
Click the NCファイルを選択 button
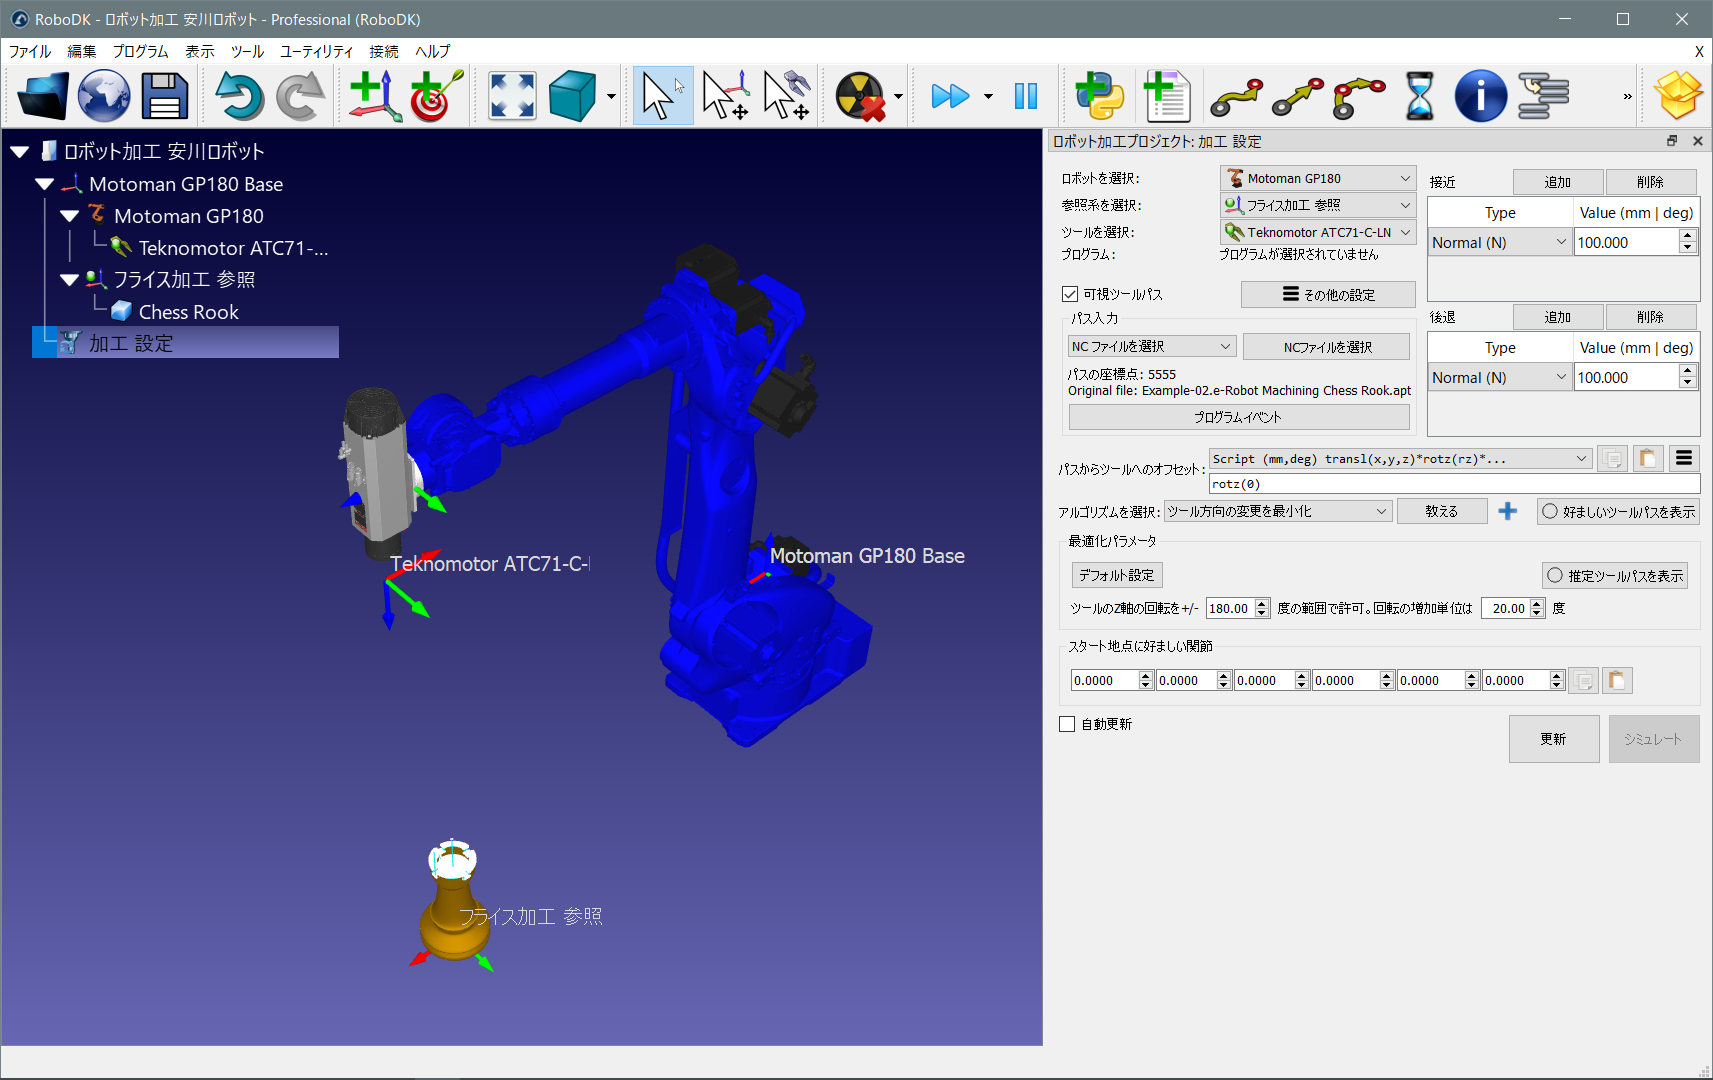tap(1327, 347)
